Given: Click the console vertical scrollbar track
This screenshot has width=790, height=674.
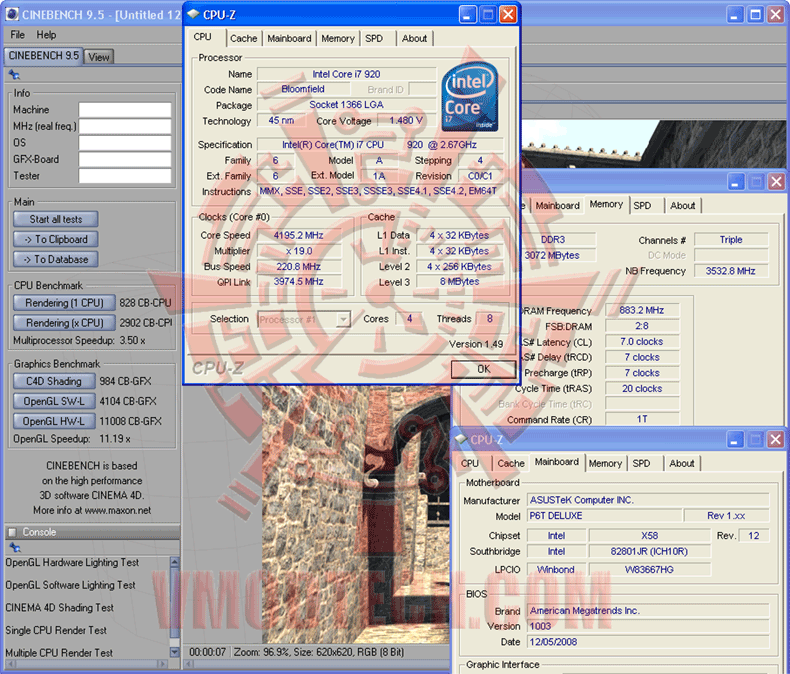Looking at the screenshot, I should tap(174, 607).
